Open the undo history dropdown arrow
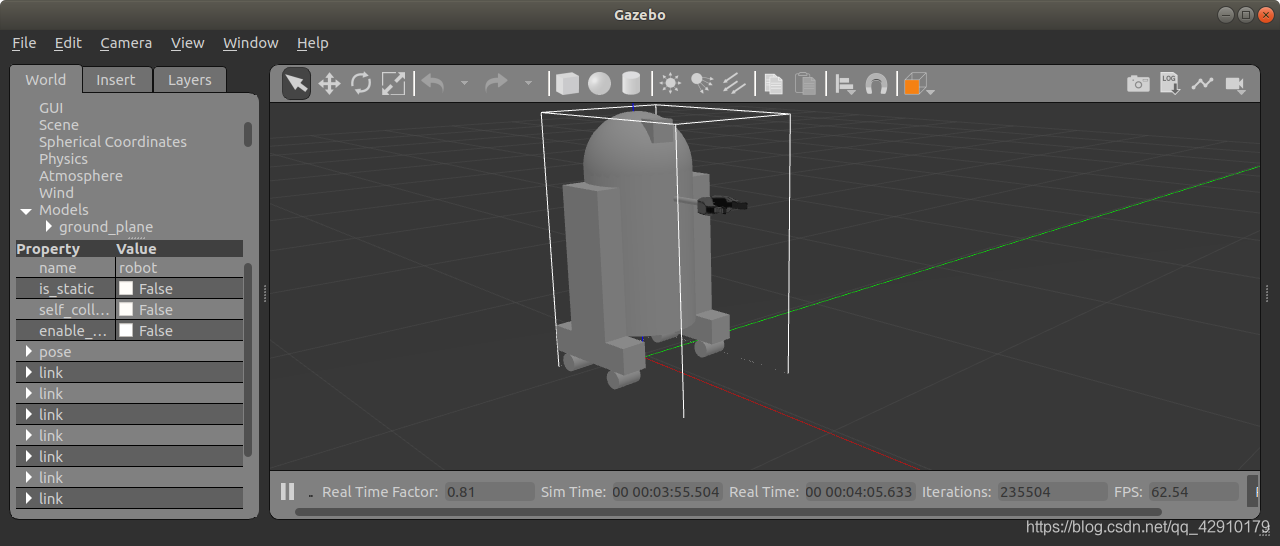The height and width of the screenshot is (546, 1280). (464, 84)
